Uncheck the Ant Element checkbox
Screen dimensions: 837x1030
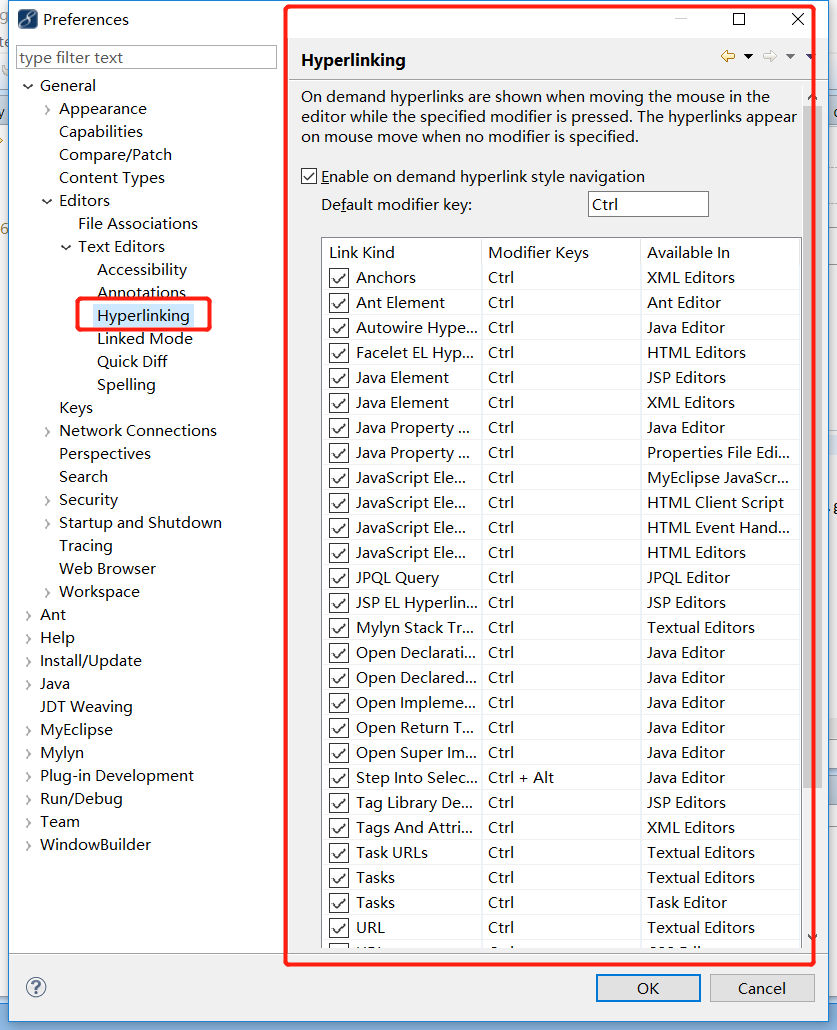point(339,303)
